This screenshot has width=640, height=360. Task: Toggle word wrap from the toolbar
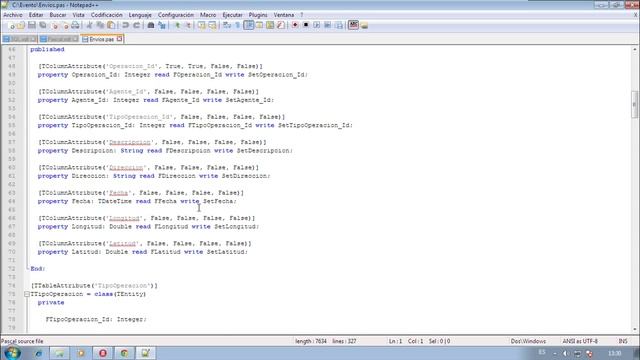pyautogui.click(x=227, y=25)
